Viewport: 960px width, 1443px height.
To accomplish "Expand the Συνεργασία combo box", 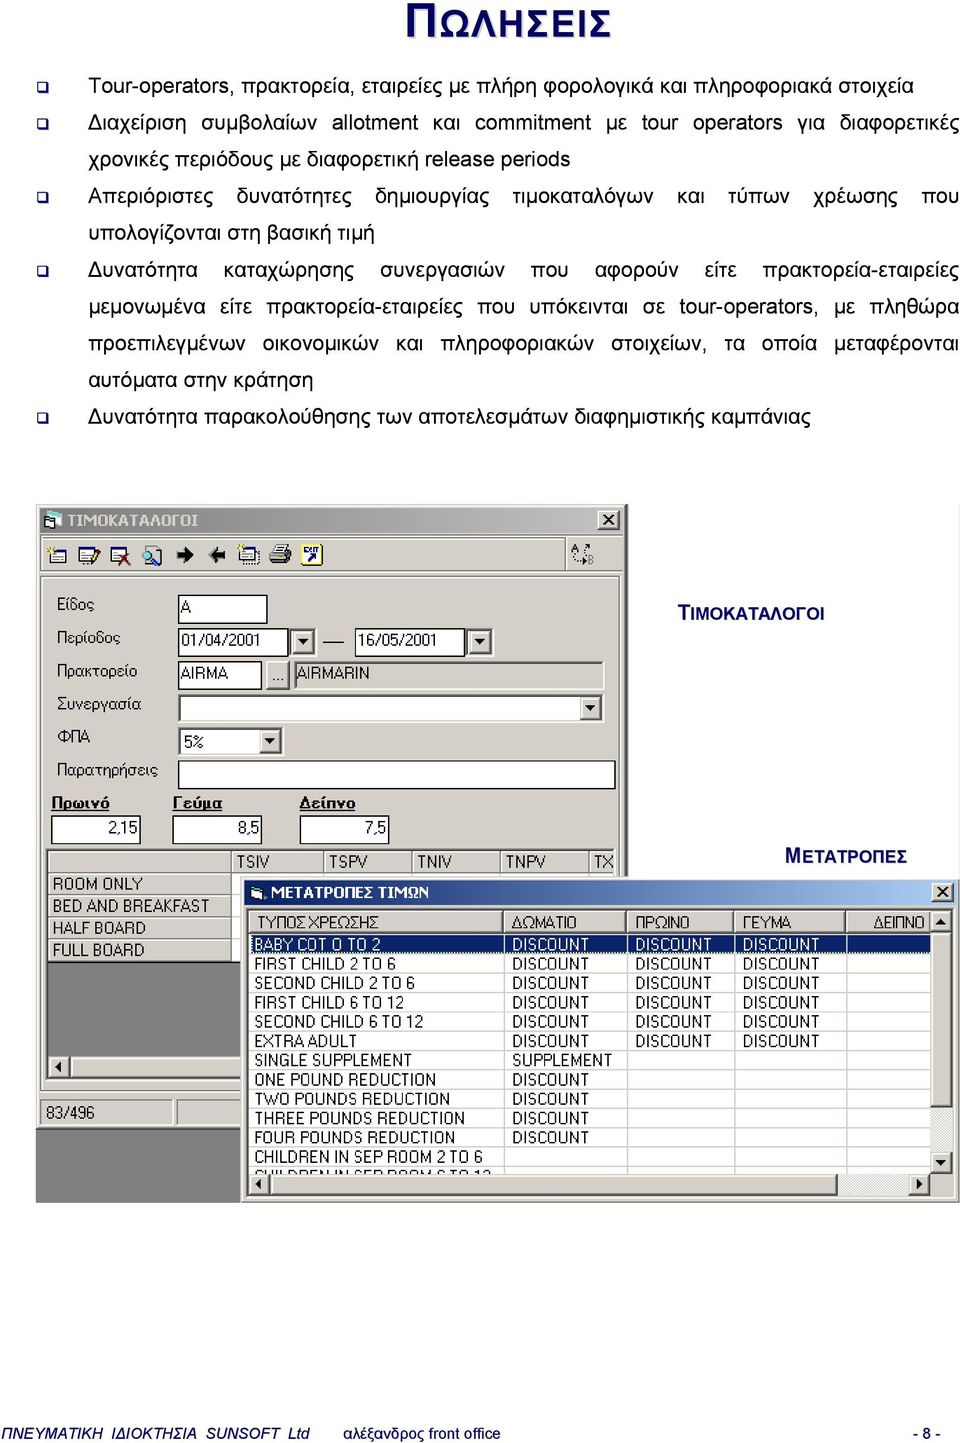I will 591,708.
